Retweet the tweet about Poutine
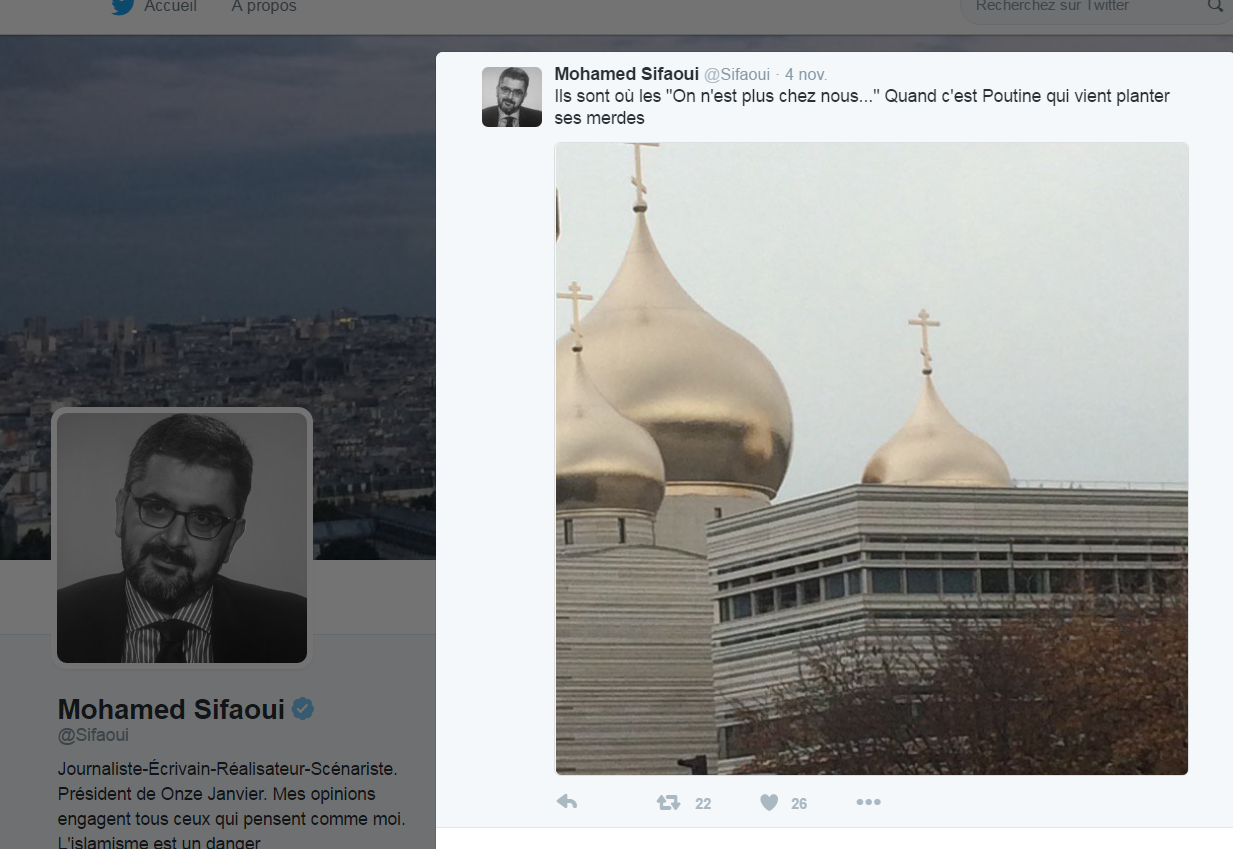 tap(668, 802)
